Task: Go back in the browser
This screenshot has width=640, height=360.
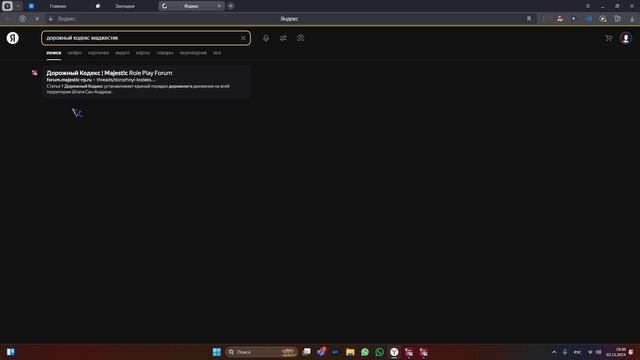Action: click(8, 19)
